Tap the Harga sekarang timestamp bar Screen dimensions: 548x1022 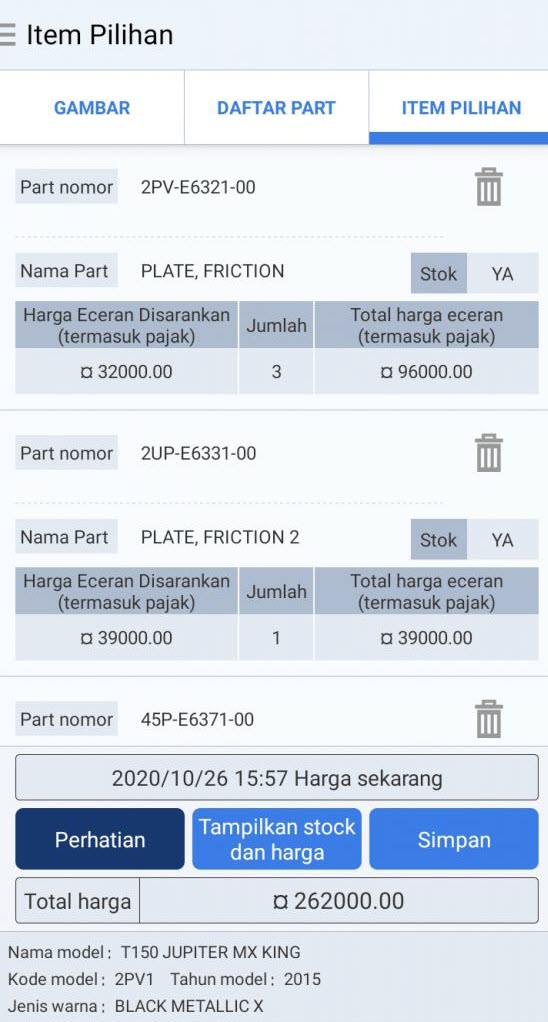pos(277,778)
